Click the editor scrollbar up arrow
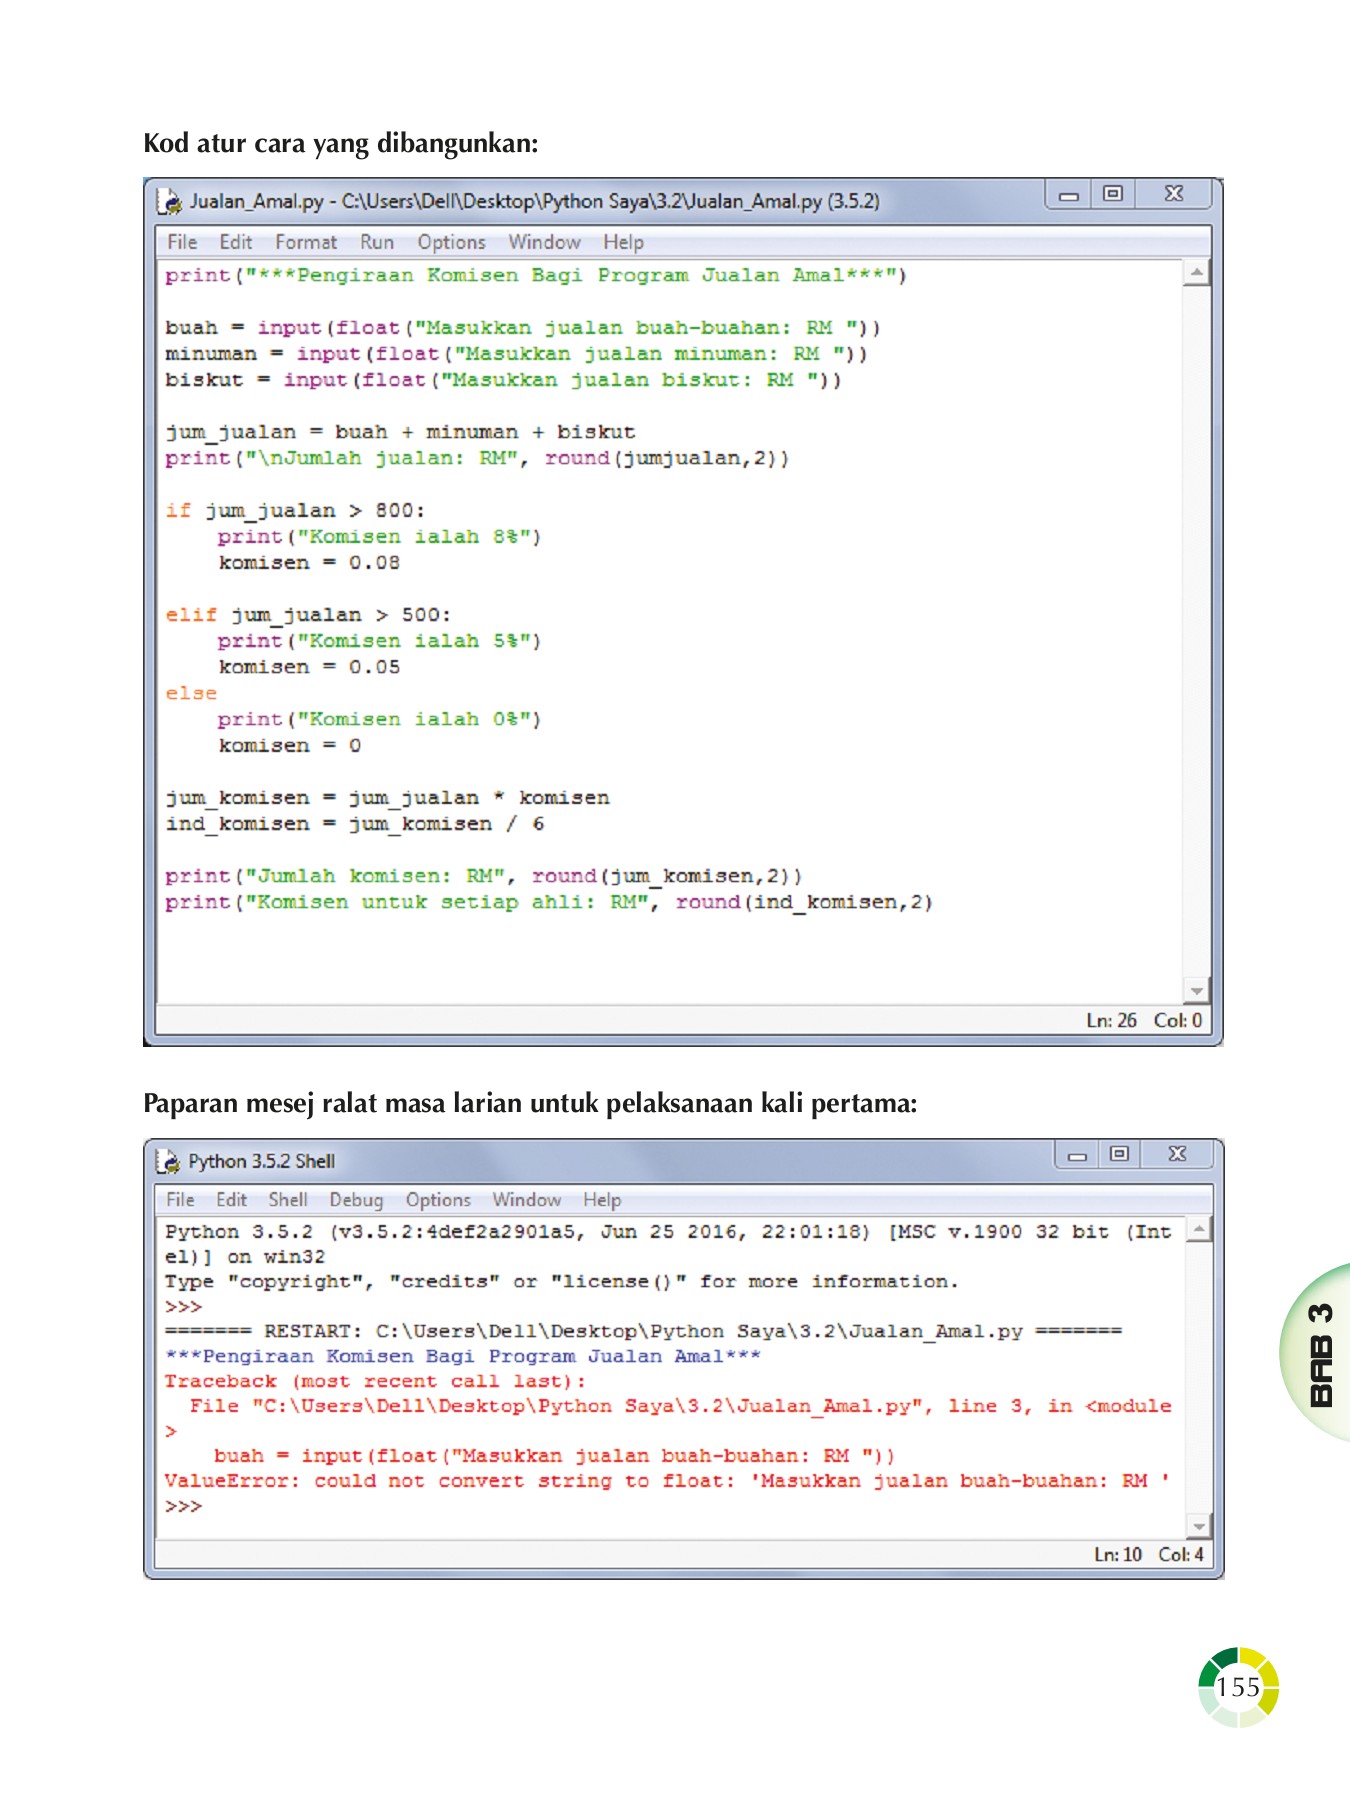Screen dimensions: 1350x1800 tap(1196, 272)
